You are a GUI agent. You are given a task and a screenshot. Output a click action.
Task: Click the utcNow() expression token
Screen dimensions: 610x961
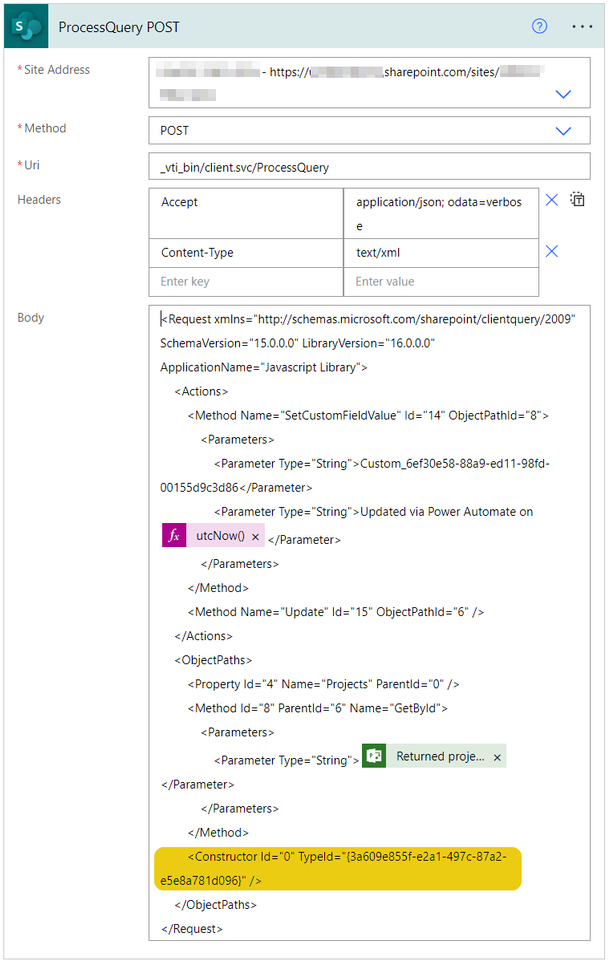[x=219, y=536]
